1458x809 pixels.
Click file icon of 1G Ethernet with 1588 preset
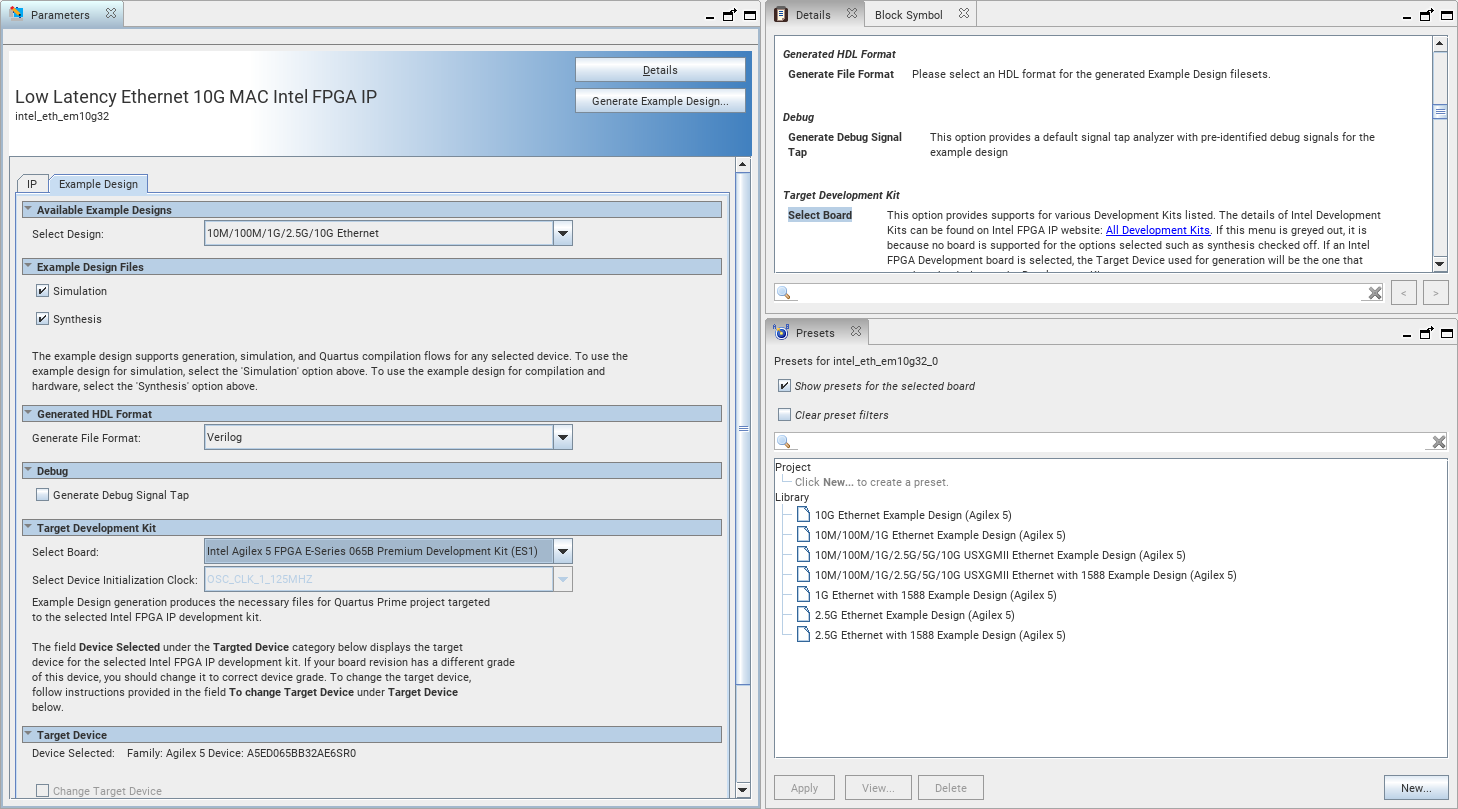pos(804,595)
